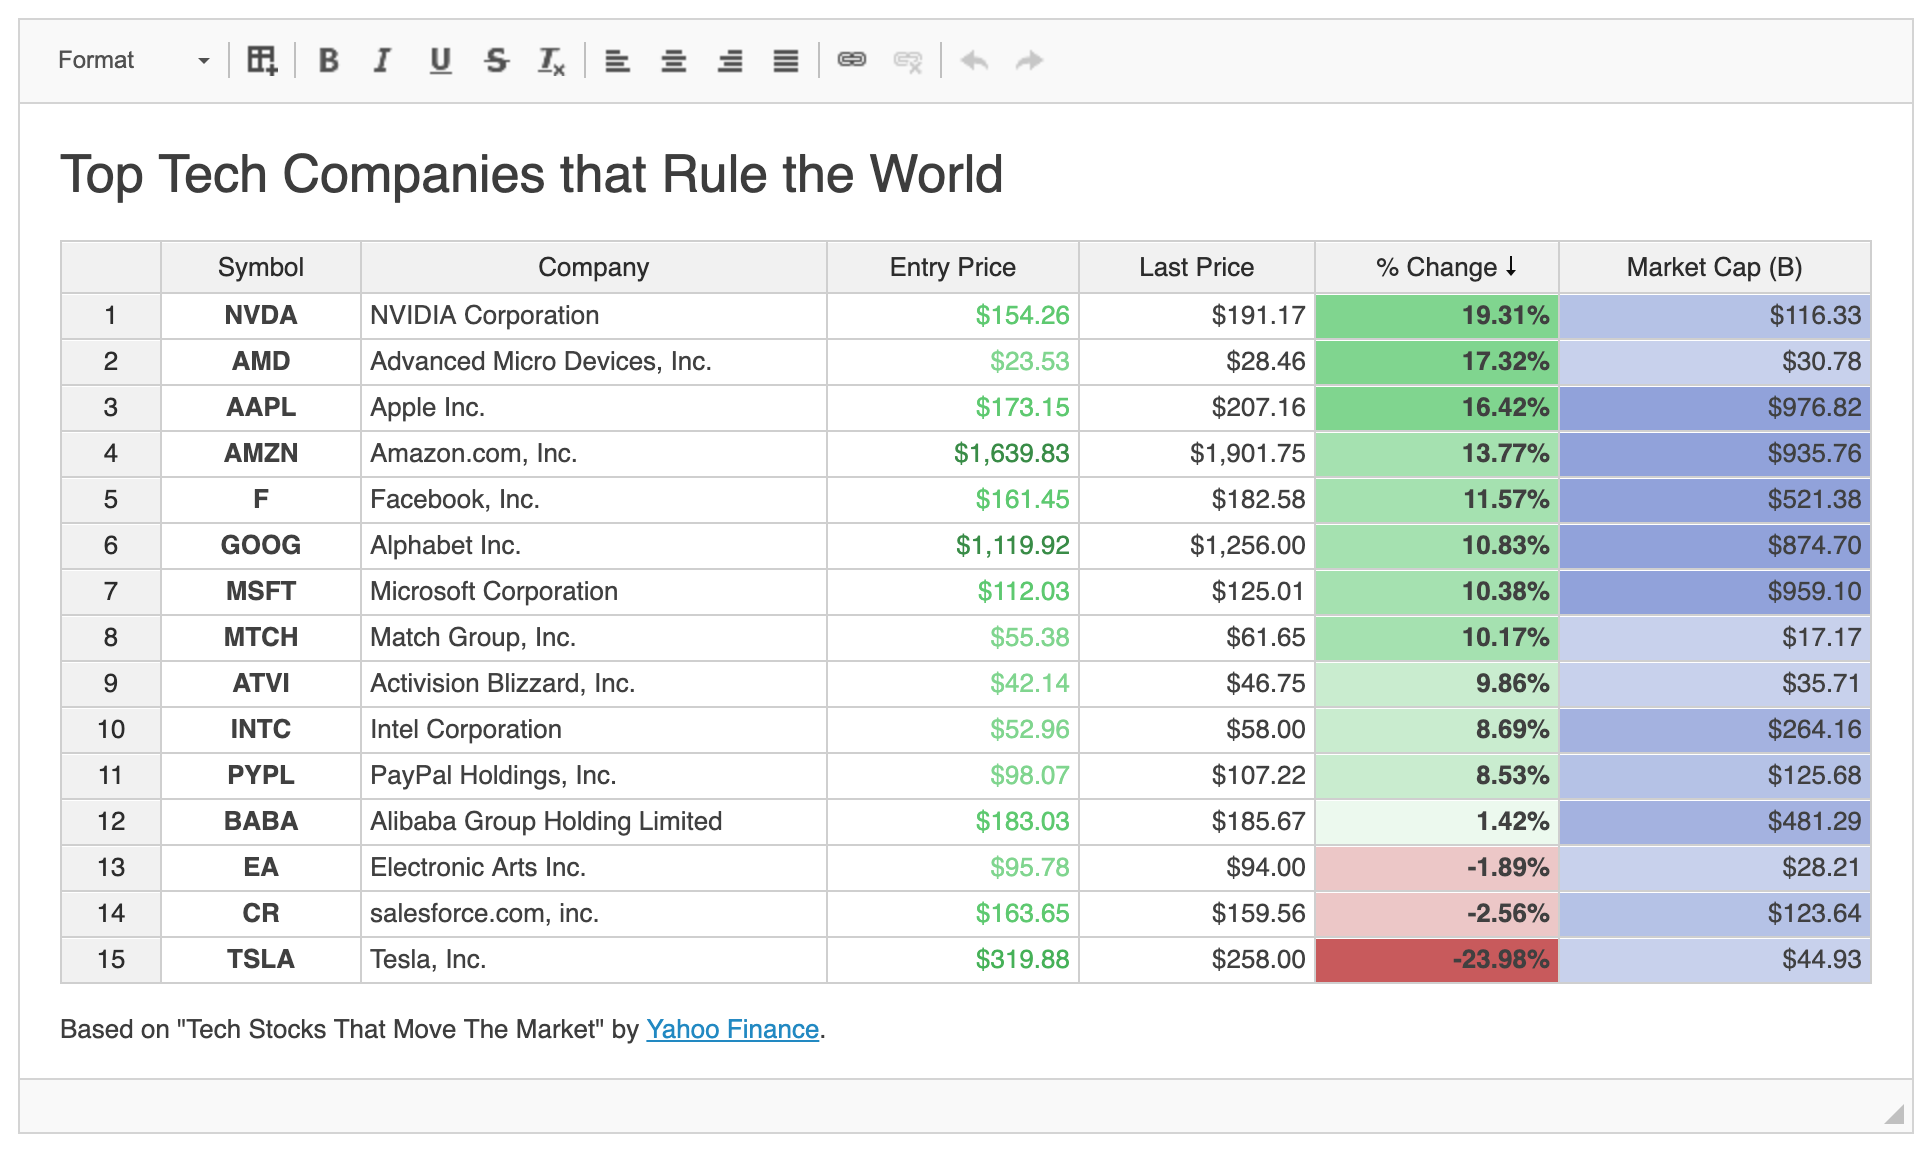Undo the last action
The image size is (1928, 1150).
974,61
